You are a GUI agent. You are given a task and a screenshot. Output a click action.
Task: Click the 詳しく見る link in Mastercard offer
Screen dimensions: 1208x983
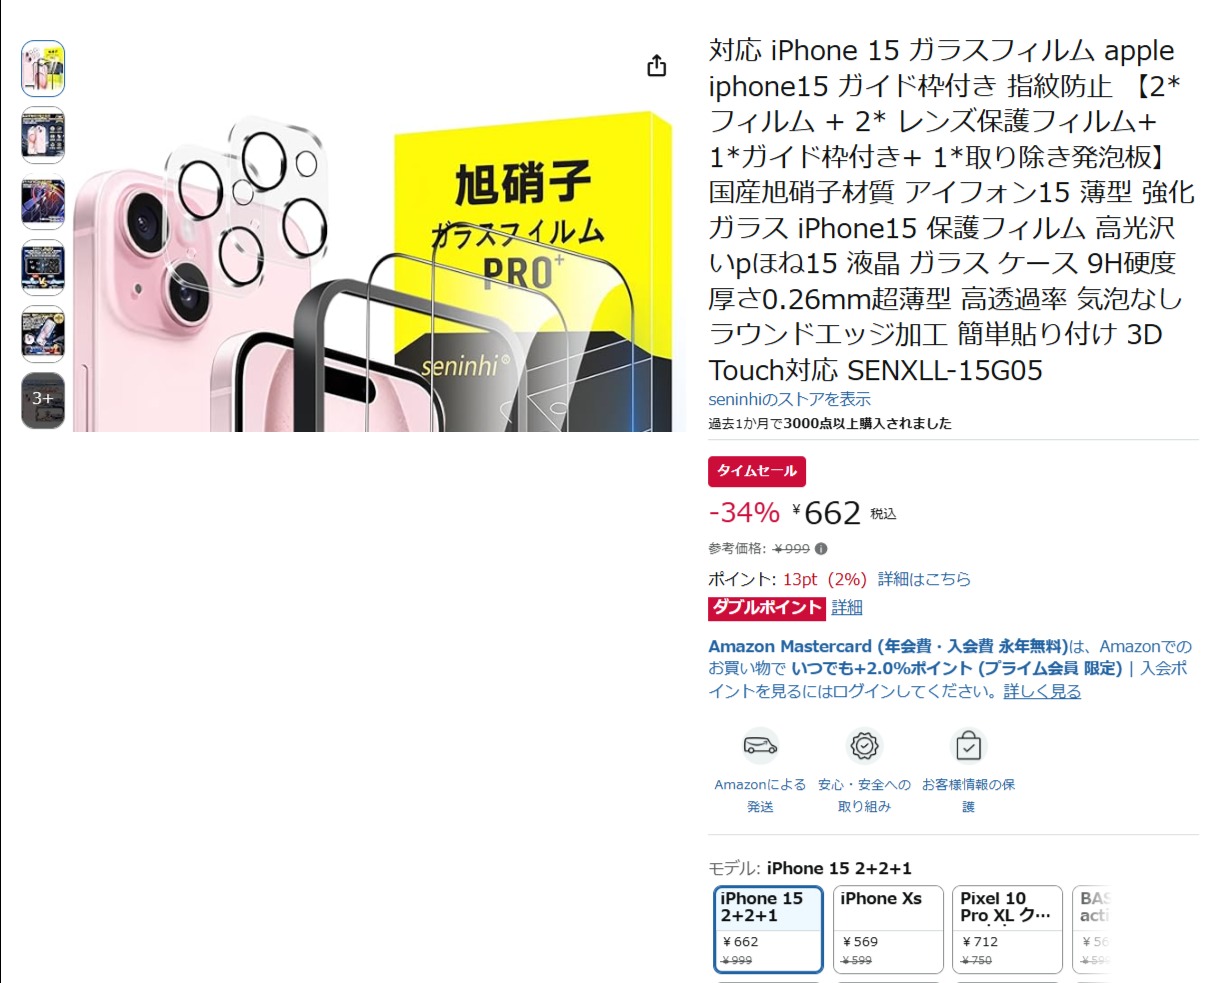point(1042,691)
